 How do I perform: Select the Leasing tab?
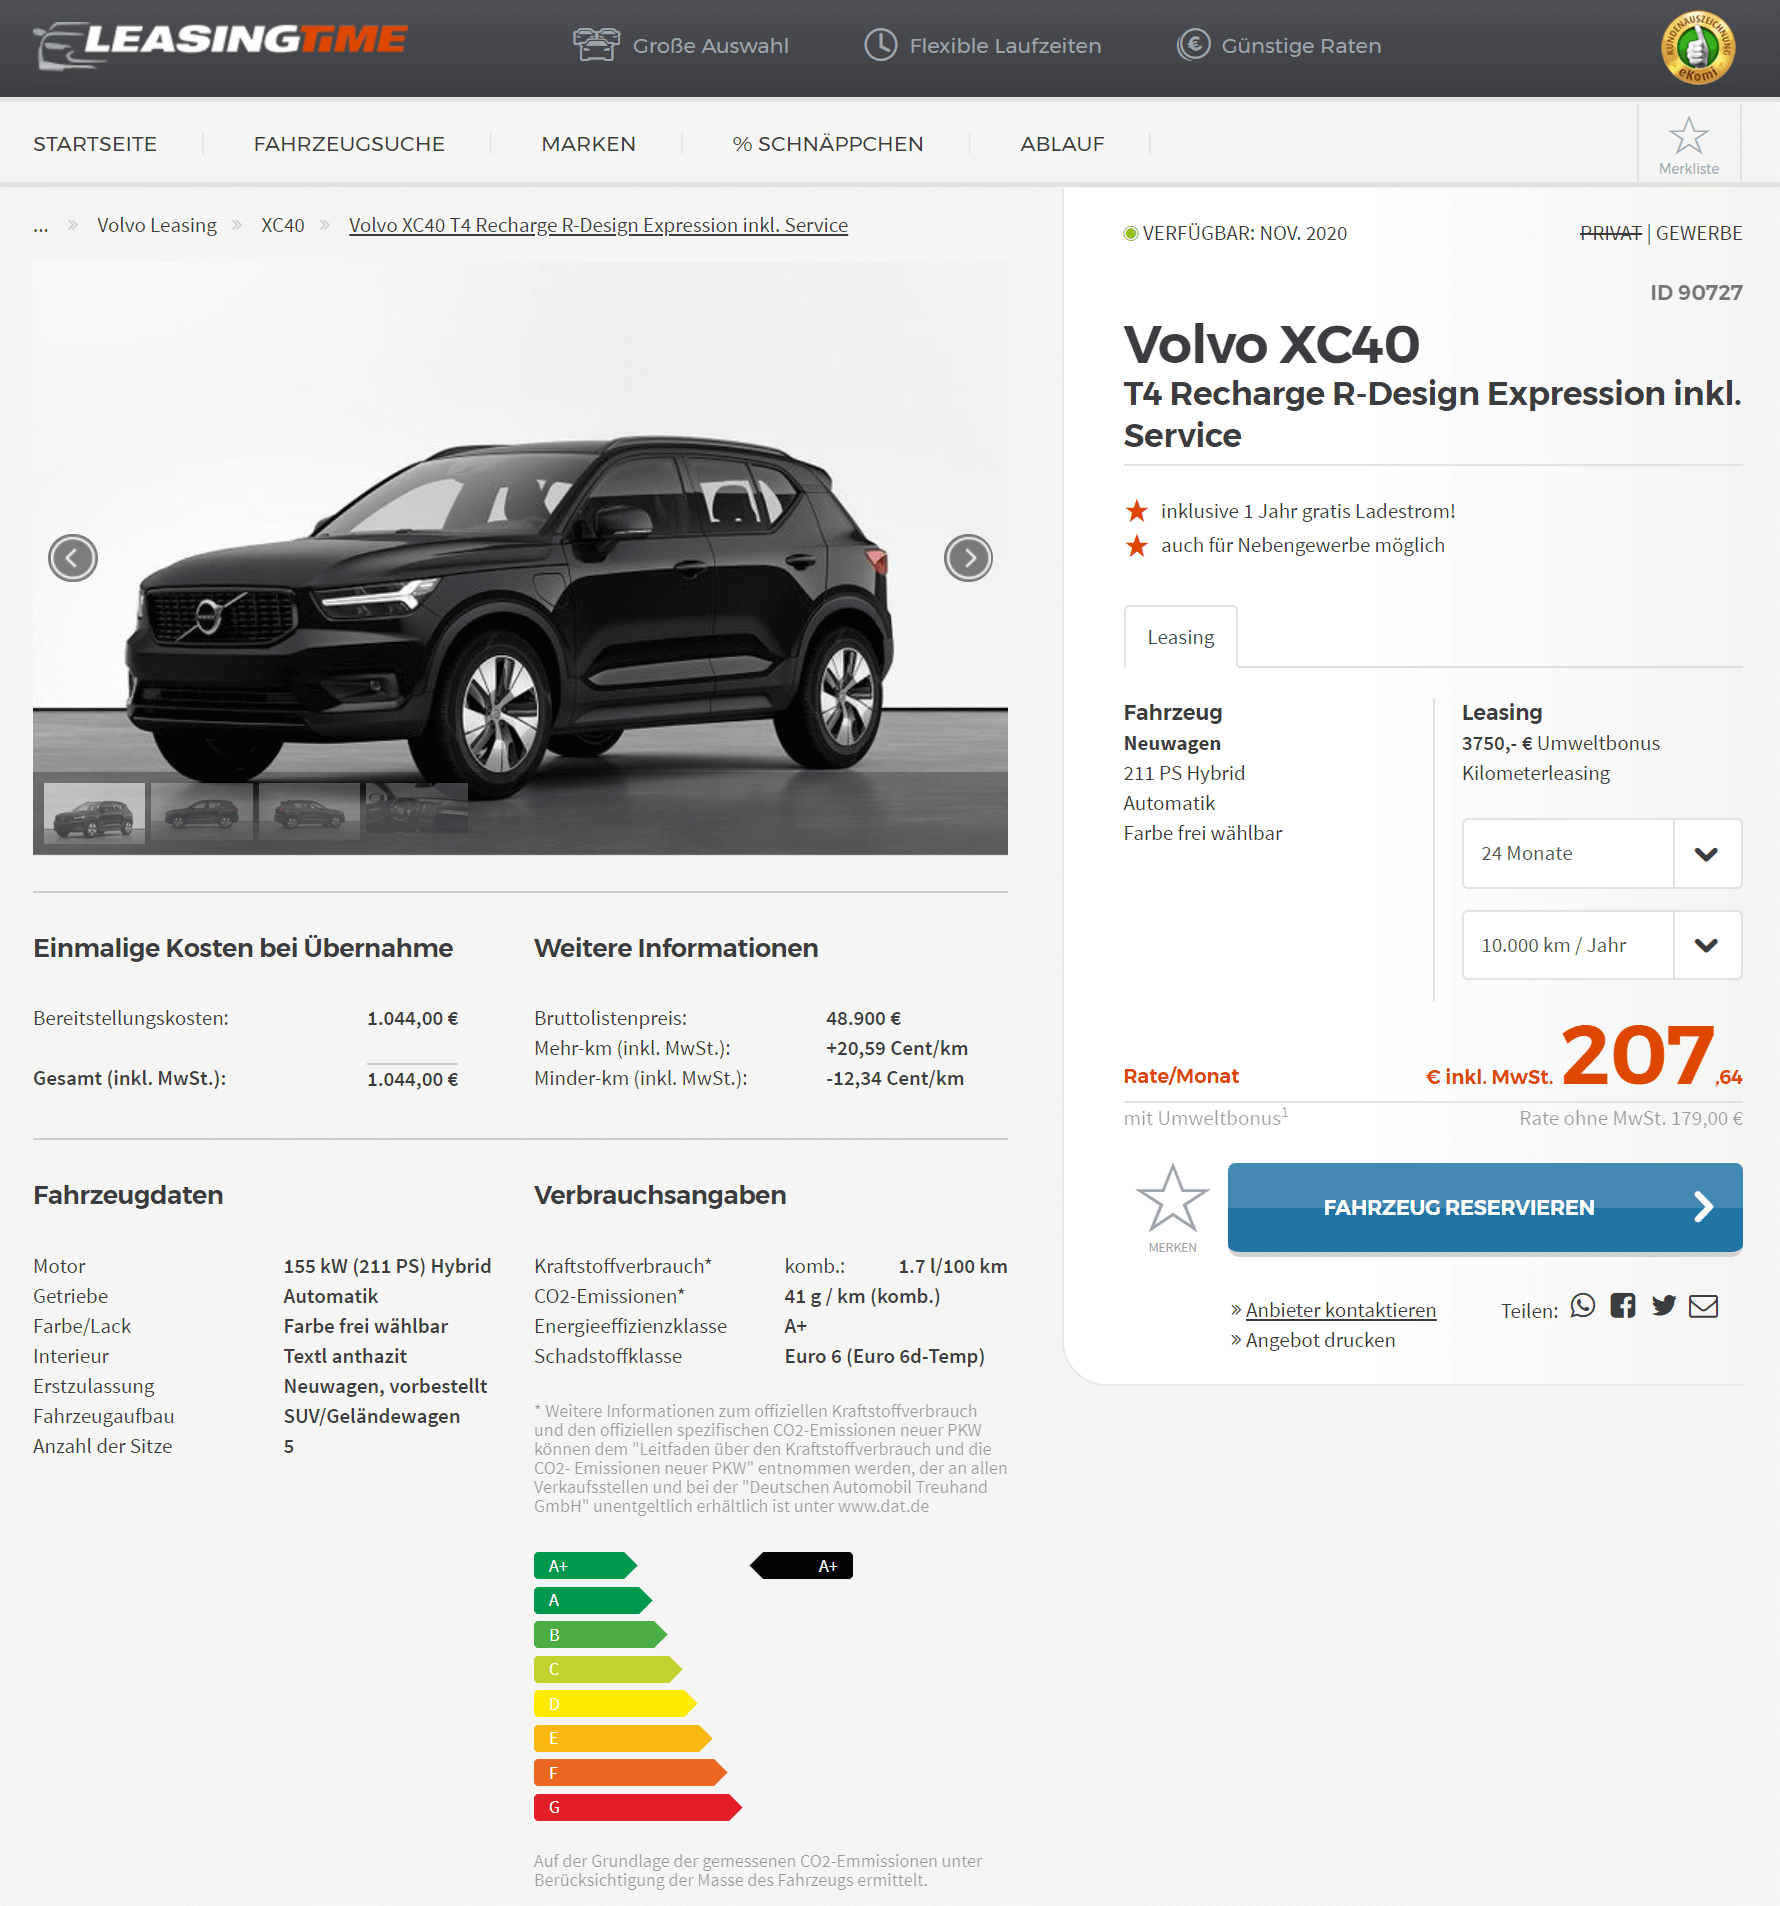(x=1180, y=637)
